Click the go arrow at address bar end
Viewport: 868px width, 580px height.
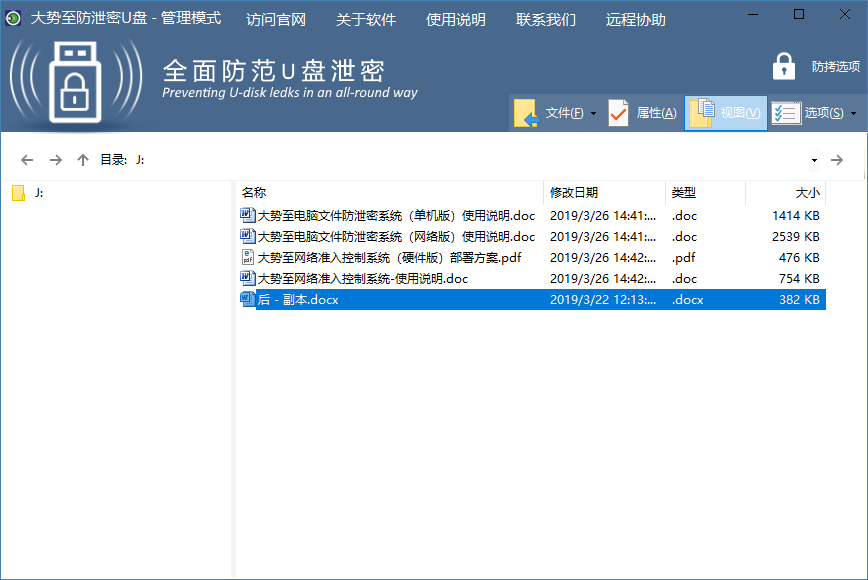point(837,160)
